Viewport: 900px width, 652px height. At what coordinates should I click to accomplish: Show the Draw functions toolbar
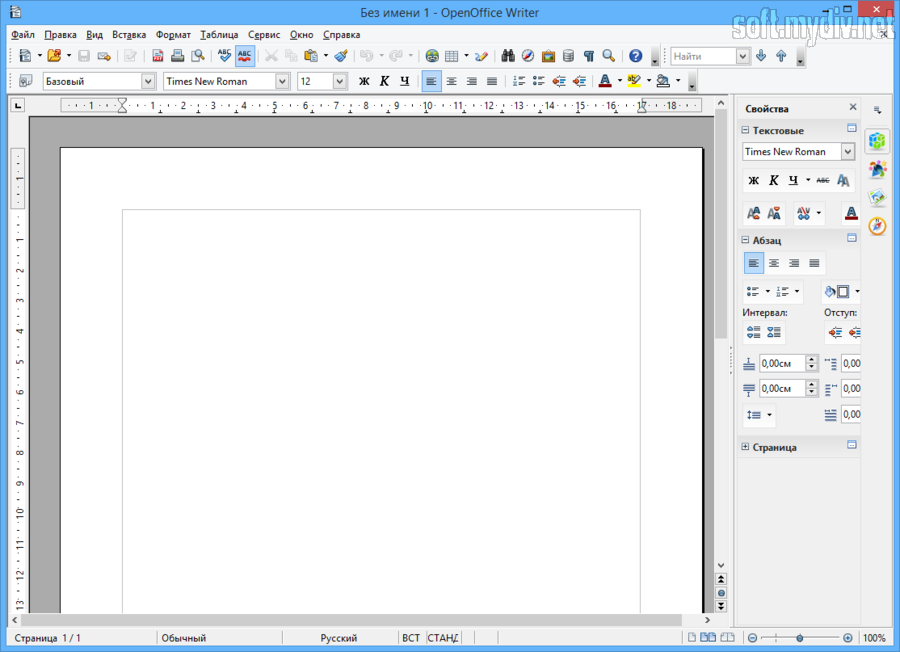click(x=482, y=56)
